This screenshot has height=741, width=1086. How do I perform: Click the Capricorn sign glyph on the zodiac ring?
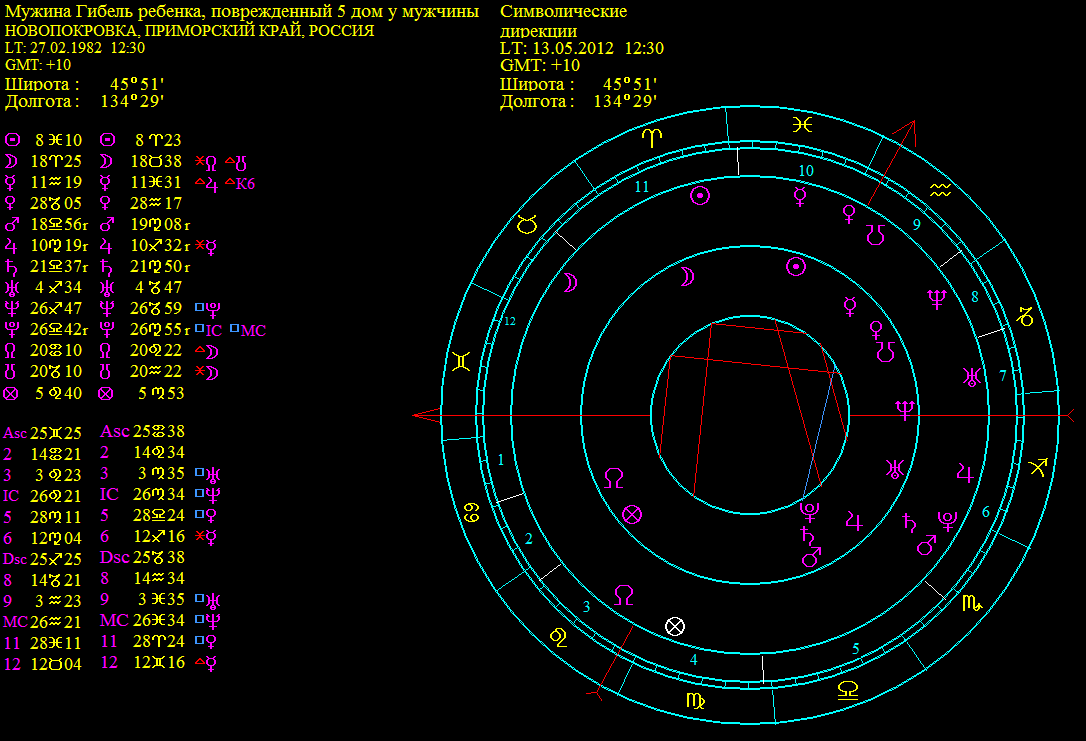1025,317
